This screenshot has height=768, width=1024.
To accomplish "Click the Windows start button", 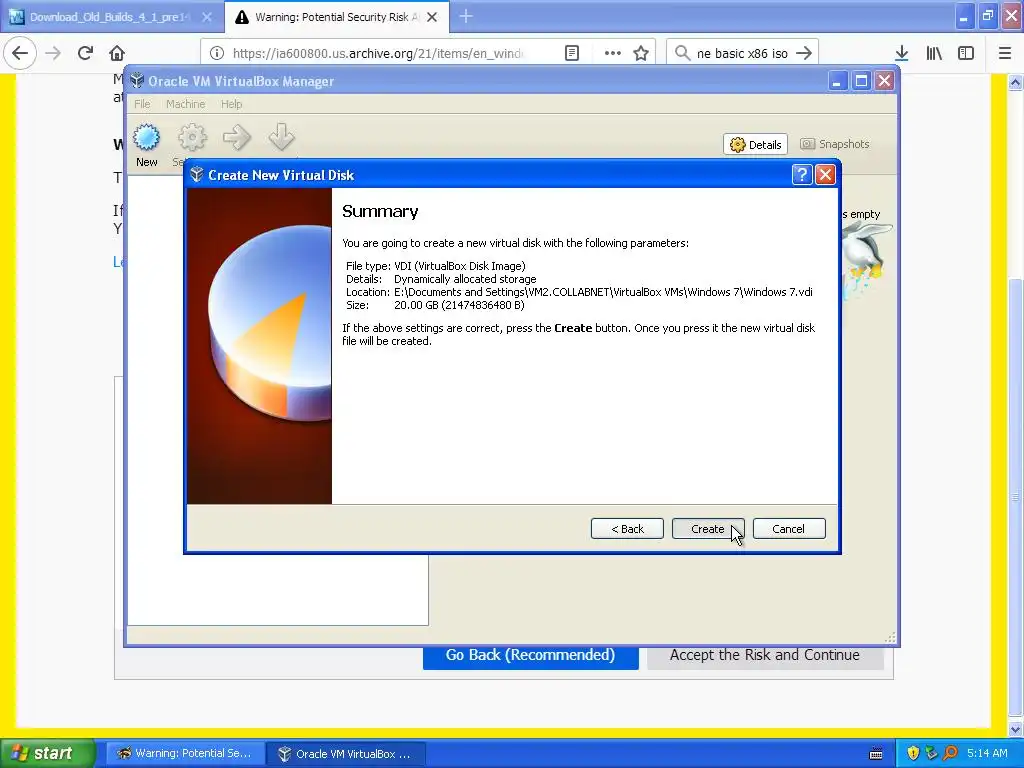I will pos(48,753).
